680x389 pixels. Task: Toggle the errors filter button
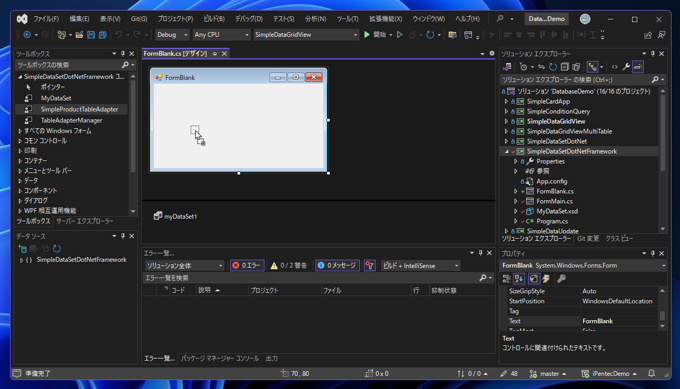(247, 265)
